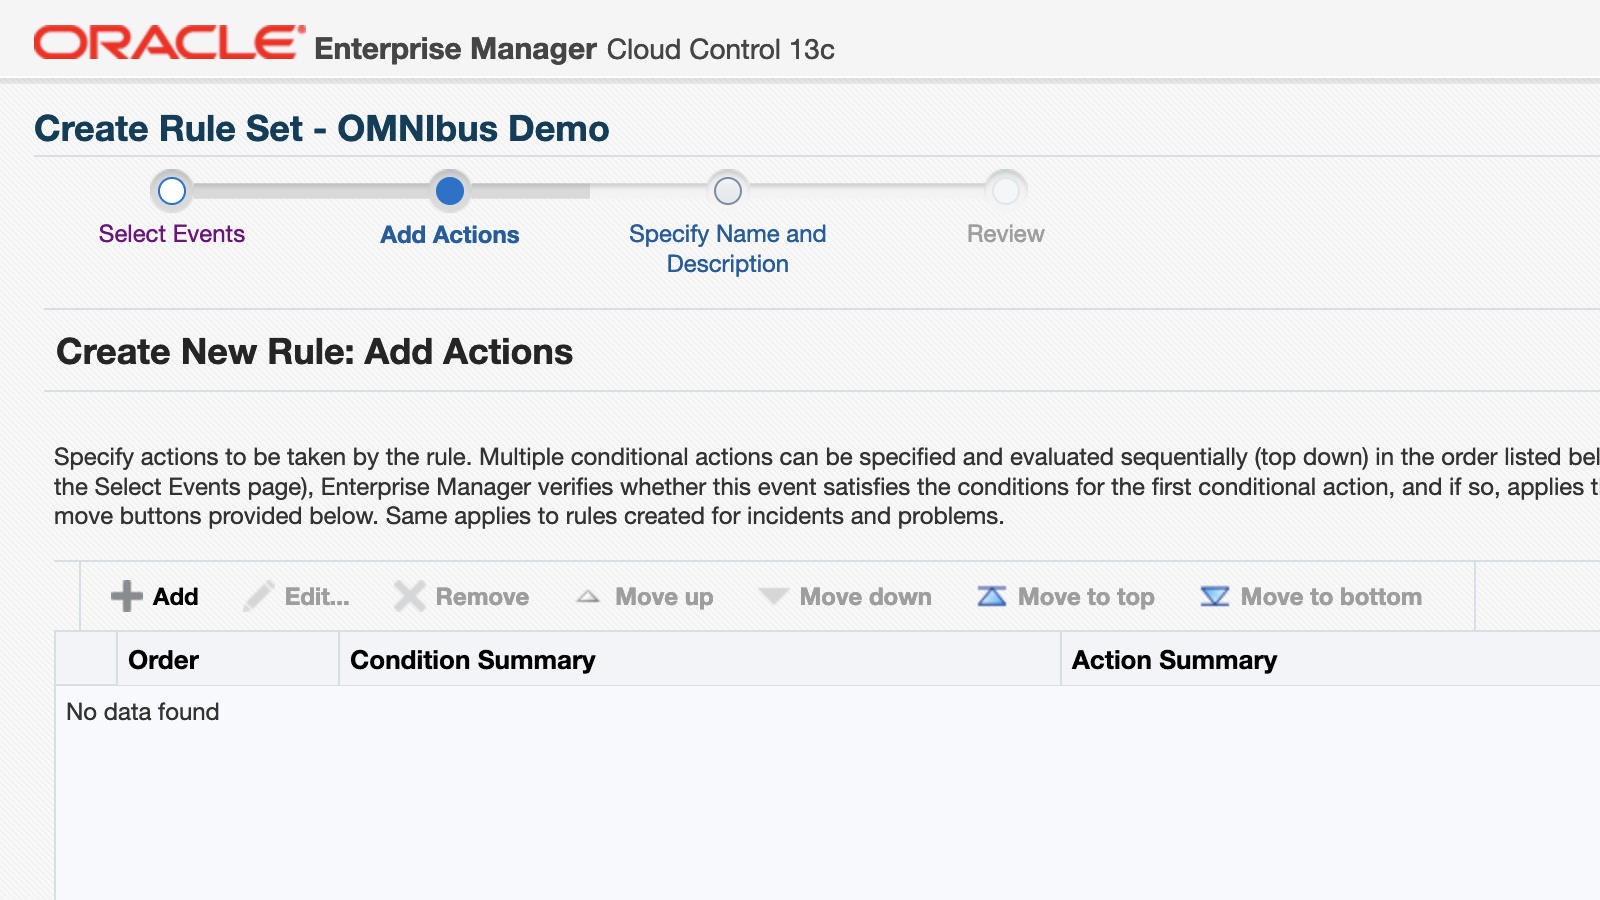1600x900 pixels.
Task: Click the Action Summary column header
Action: pos(1174,660)
